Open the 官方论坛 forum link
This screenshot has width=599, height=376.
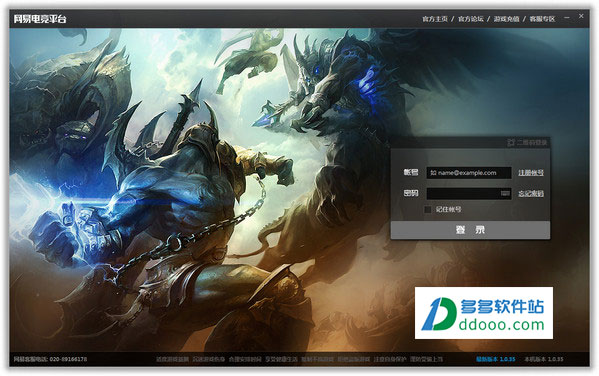coord(471,19)
